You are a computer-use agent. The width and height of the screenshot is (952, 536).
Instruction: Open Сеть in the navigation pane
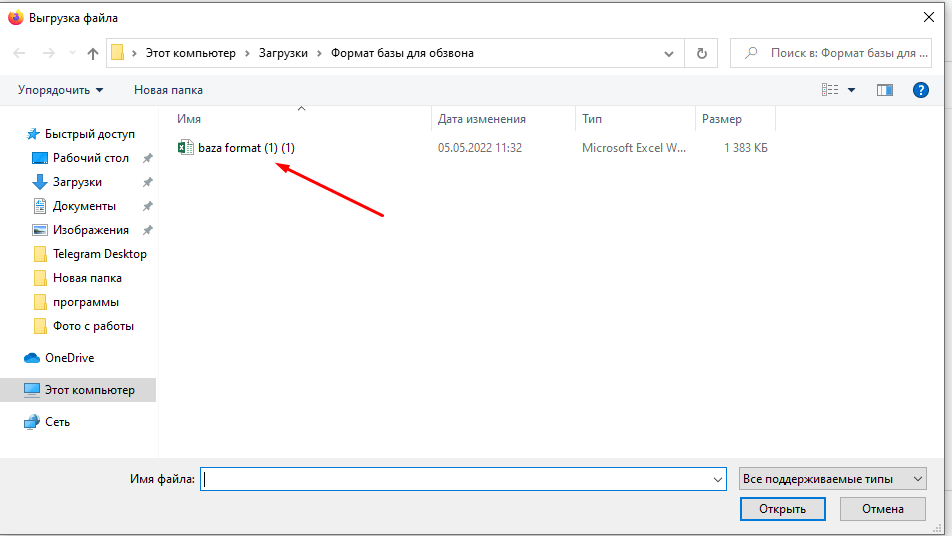click(57, 422)
